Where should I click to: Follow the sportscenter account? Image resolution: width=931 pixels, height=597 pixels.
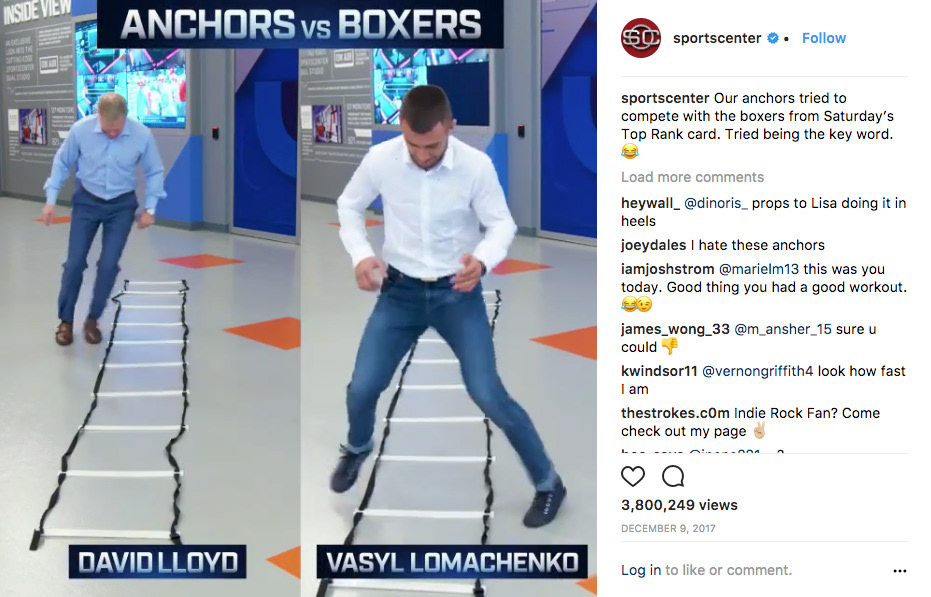(x=824, y=38)
